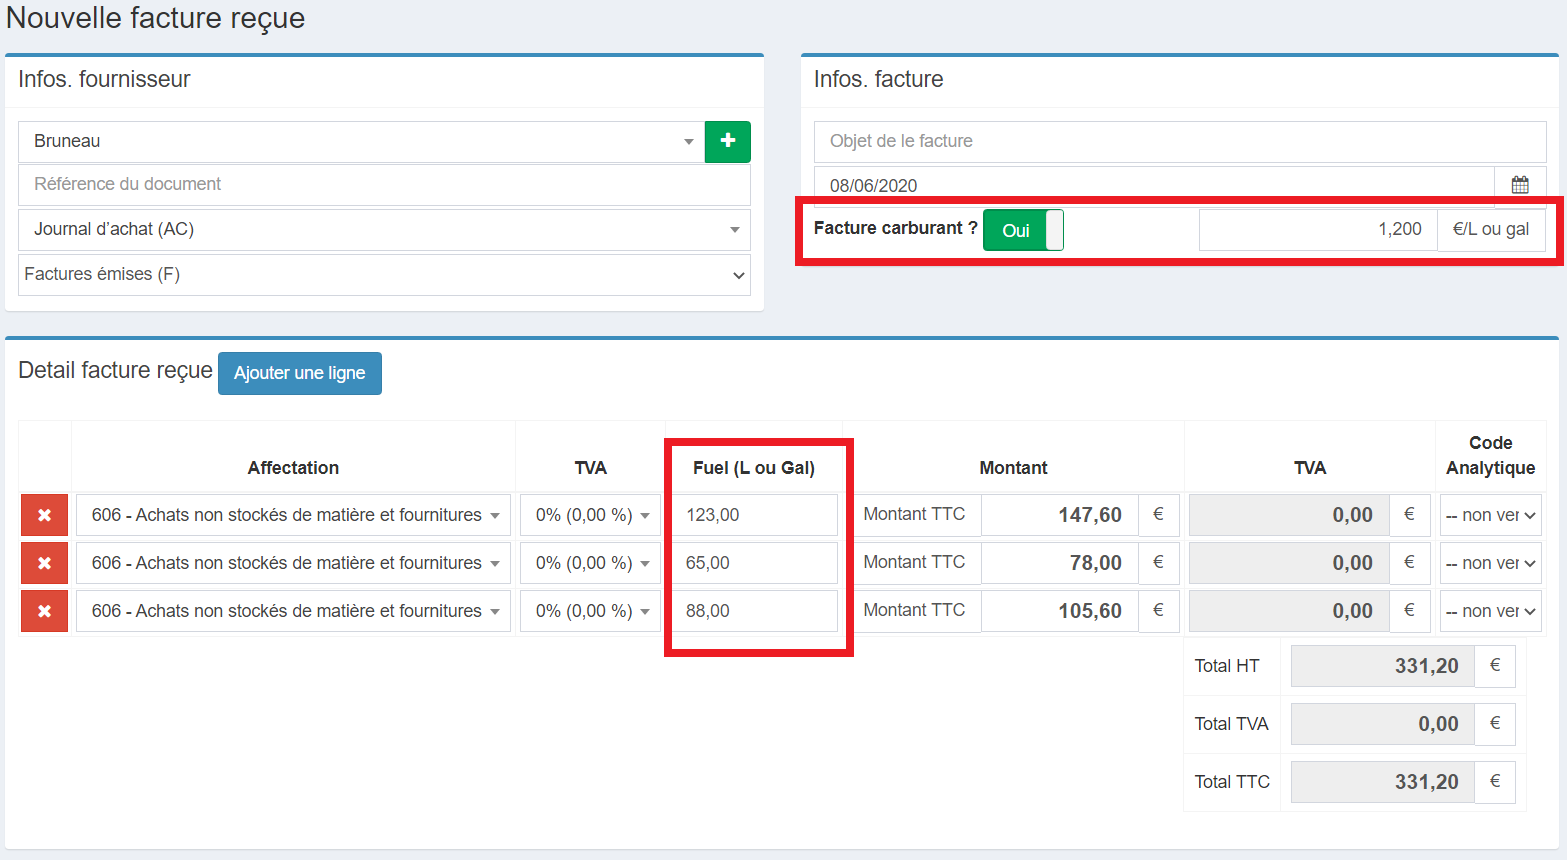Open the Bruneau supplier dropdown

coord(360,141)
